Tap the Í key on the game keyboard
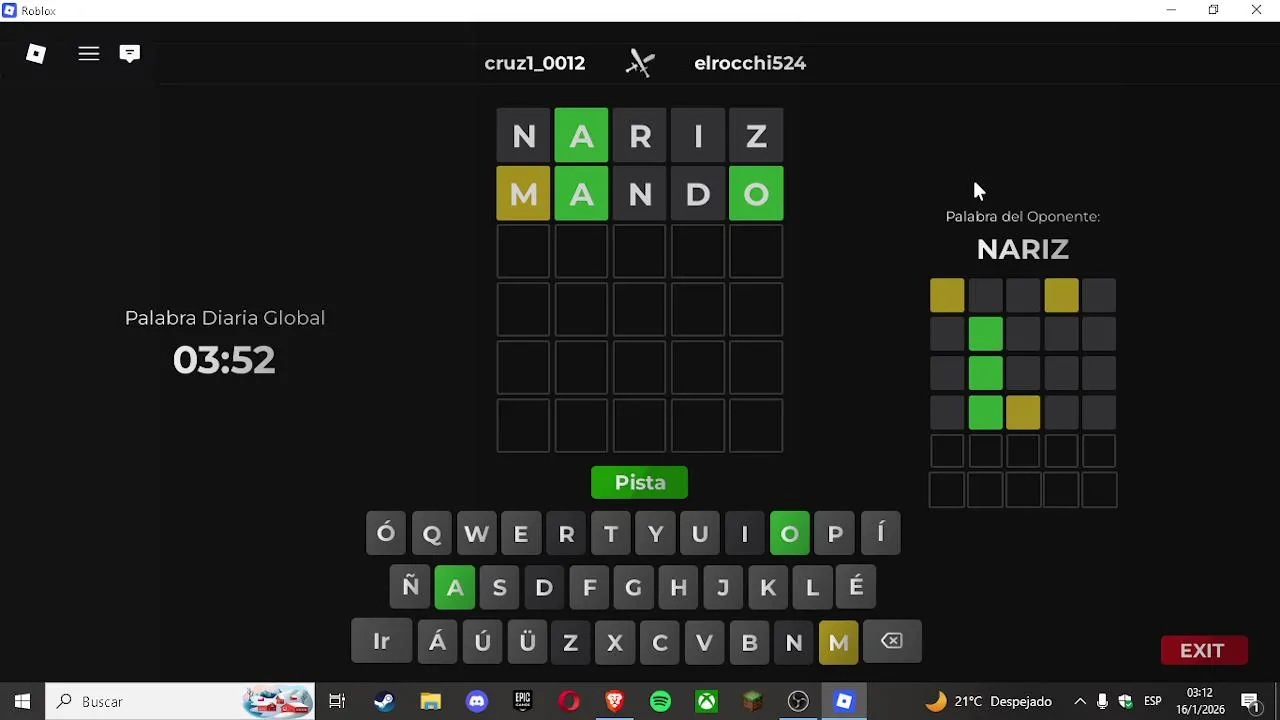The image size is (1280, 720). (x=881, y=534)
